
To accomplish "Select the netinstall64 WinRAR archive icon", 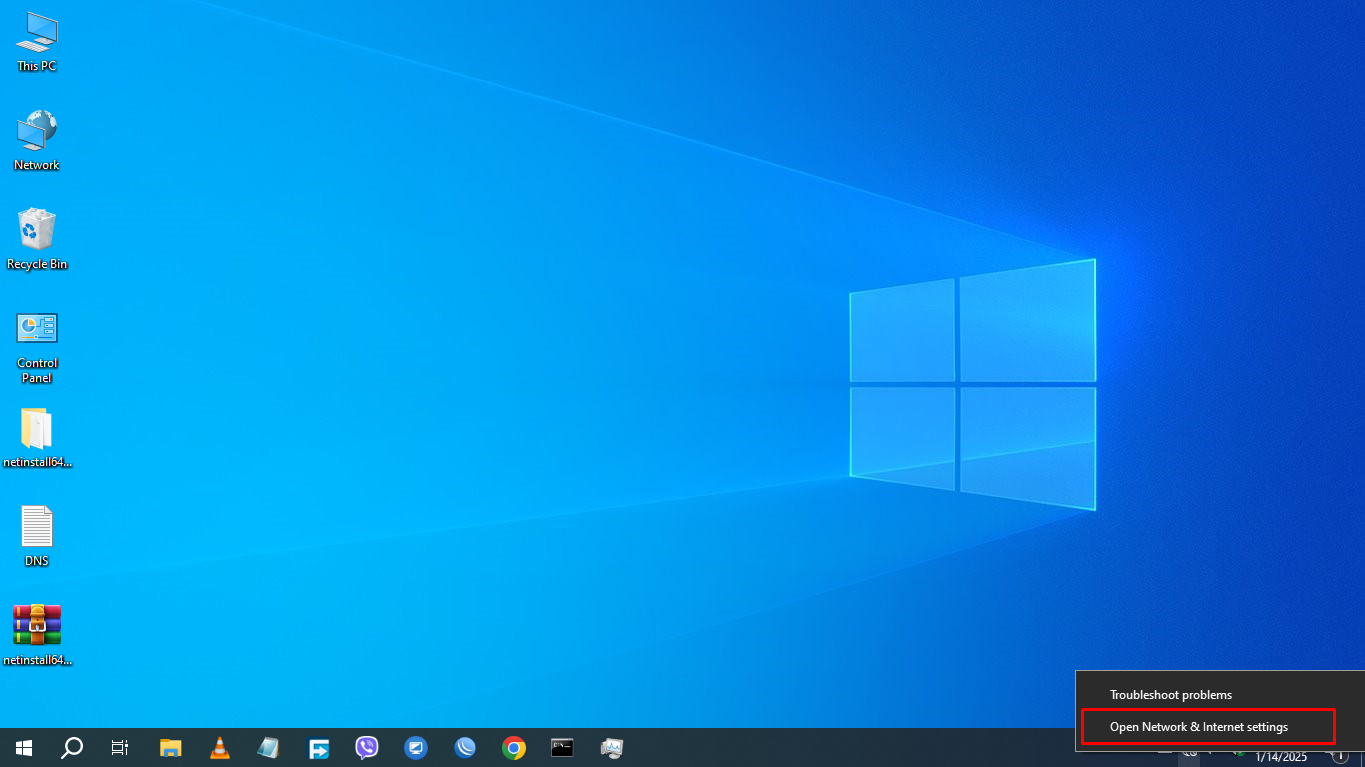I will point(37,636).
